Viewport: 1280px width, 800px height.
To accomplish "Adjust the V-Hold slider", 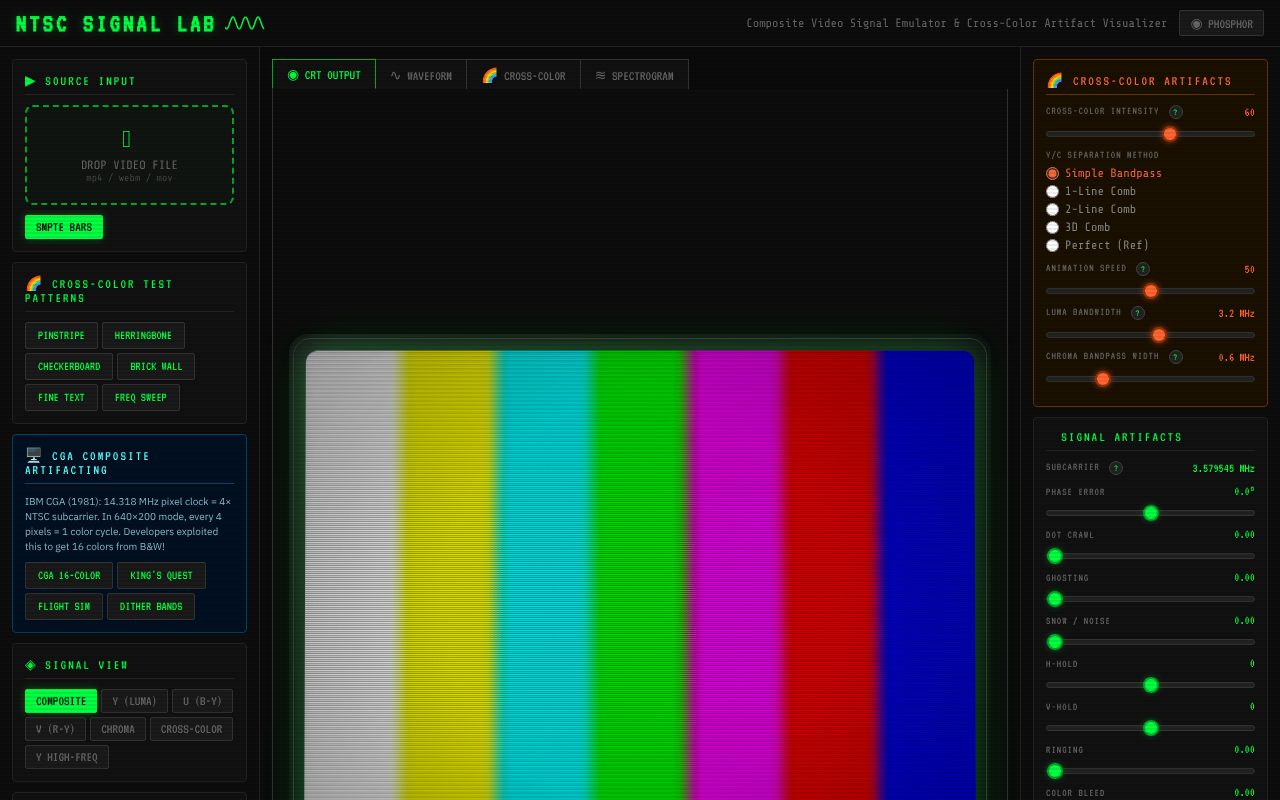I will point(1150,728).
